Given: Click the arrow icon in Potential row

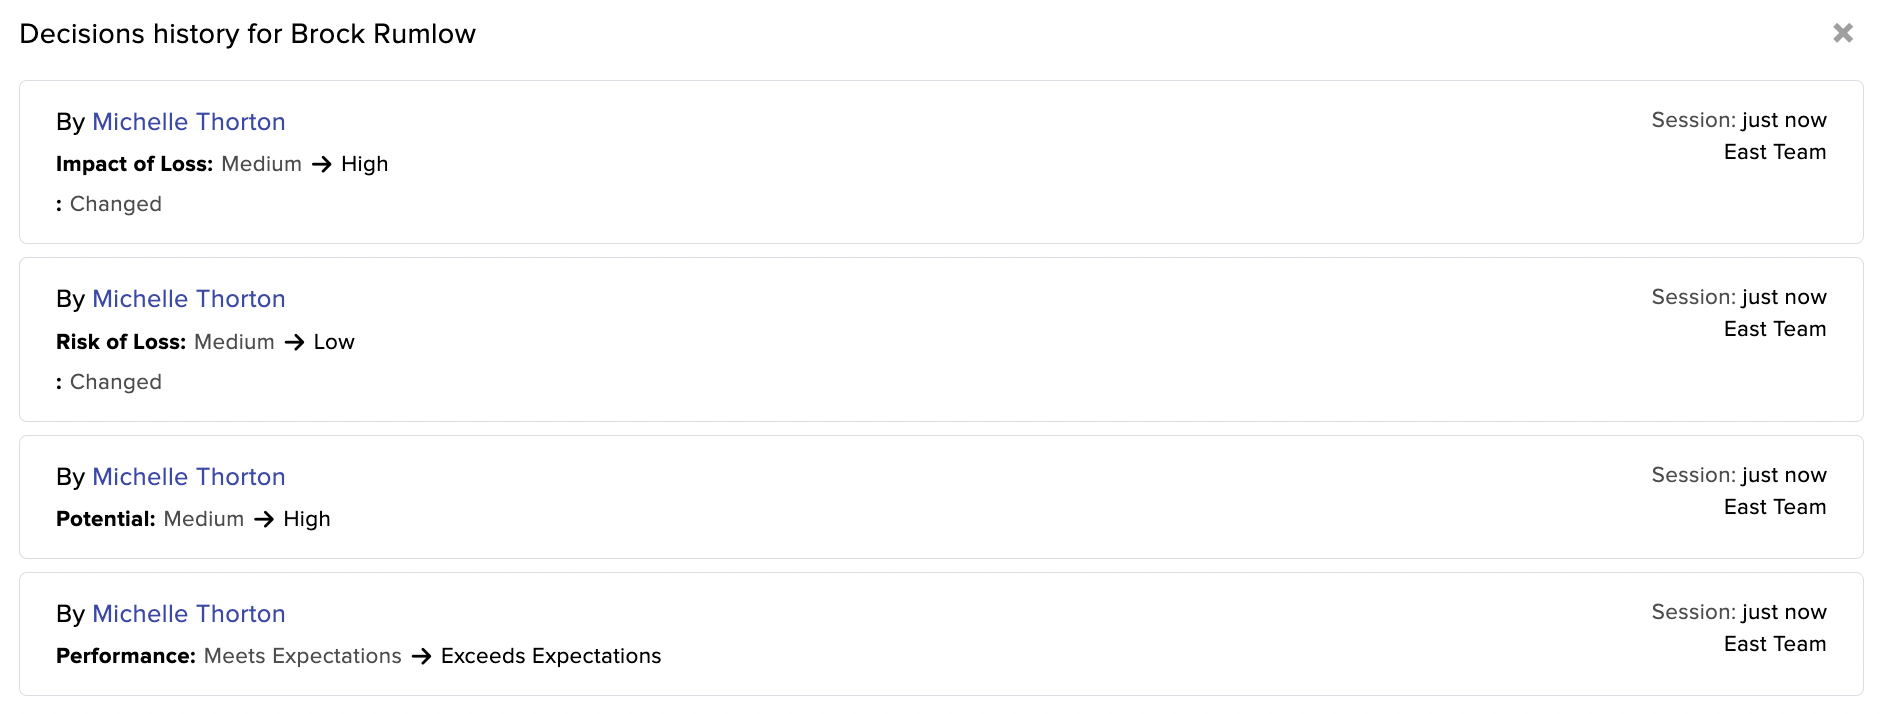Looking at the screenshot, I should pos(264,519).
